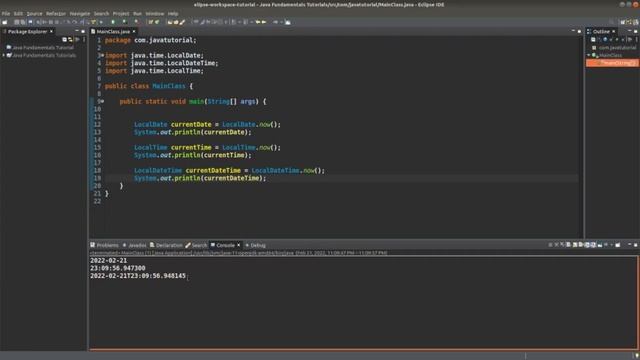Open the Window menu
The width and height of the screenshot is (640, 360).
[x=155, y=13]
